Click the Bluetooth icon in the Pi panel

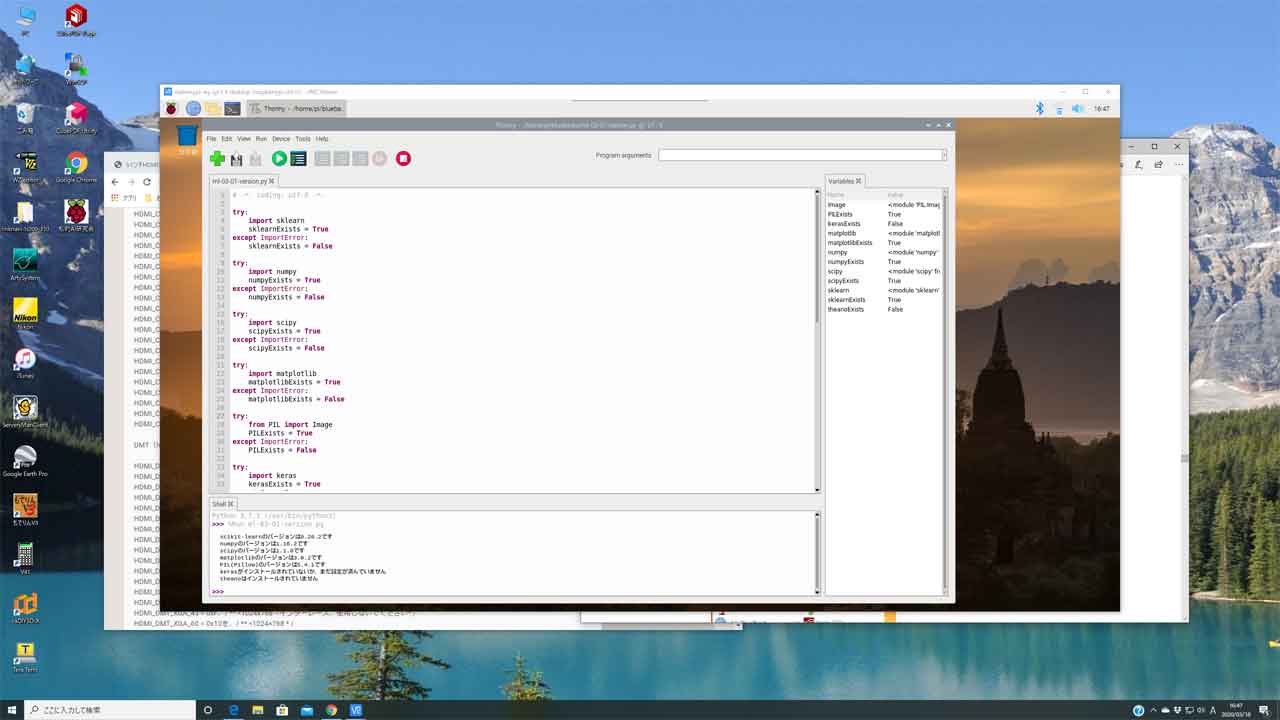click(1039, 108)
